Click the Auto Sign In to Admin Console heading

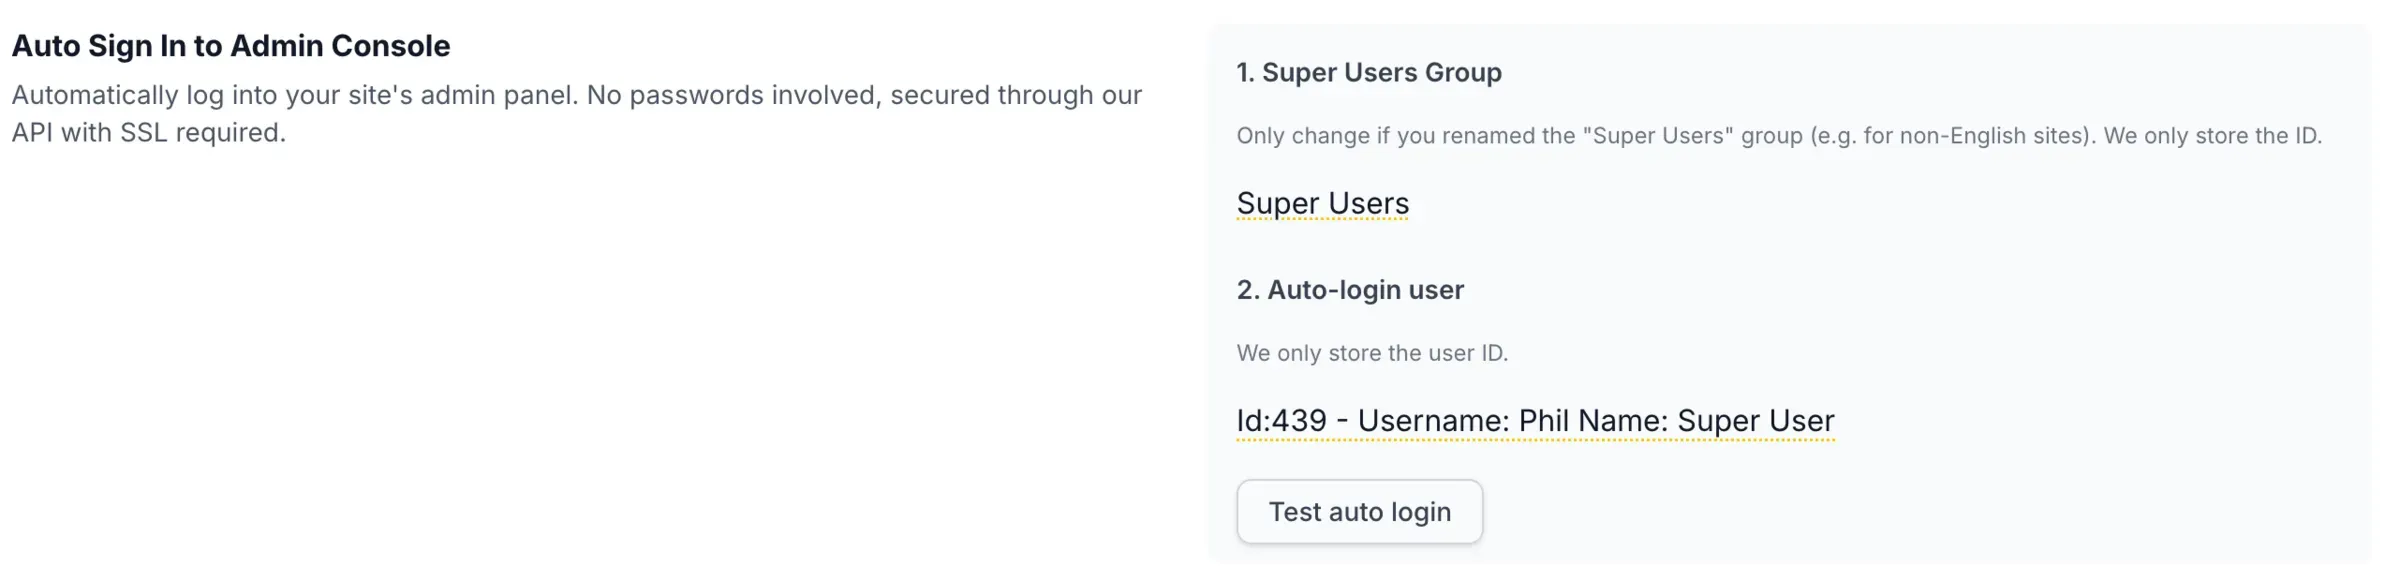point(230,45)
